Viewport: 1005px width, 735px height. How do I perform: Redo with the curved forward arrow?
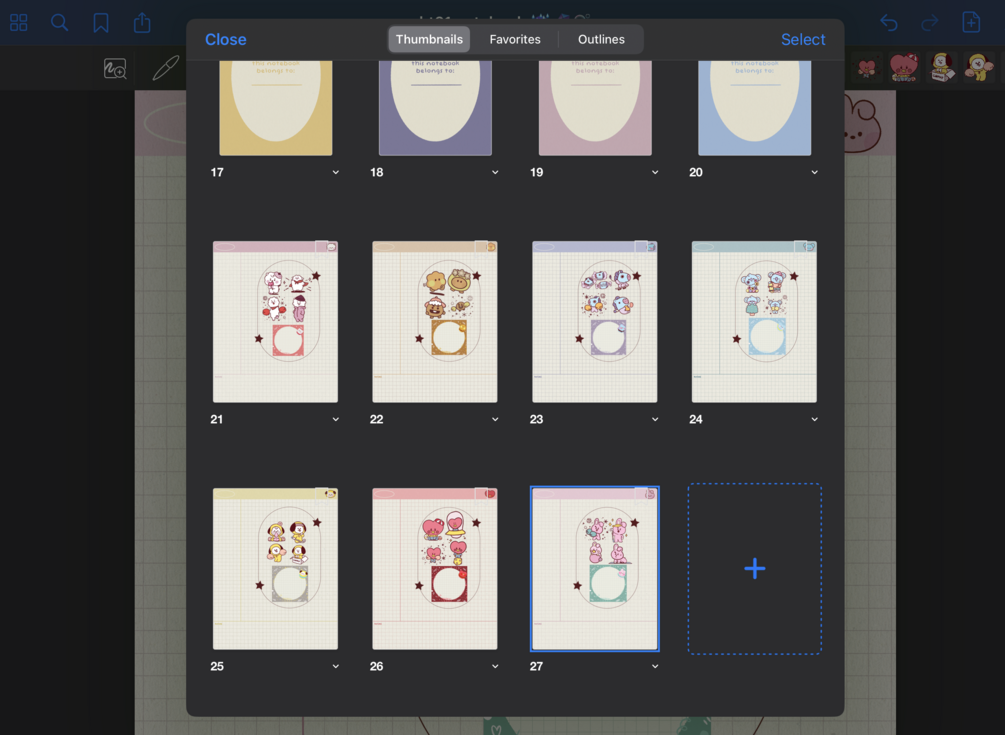(929, 23)
